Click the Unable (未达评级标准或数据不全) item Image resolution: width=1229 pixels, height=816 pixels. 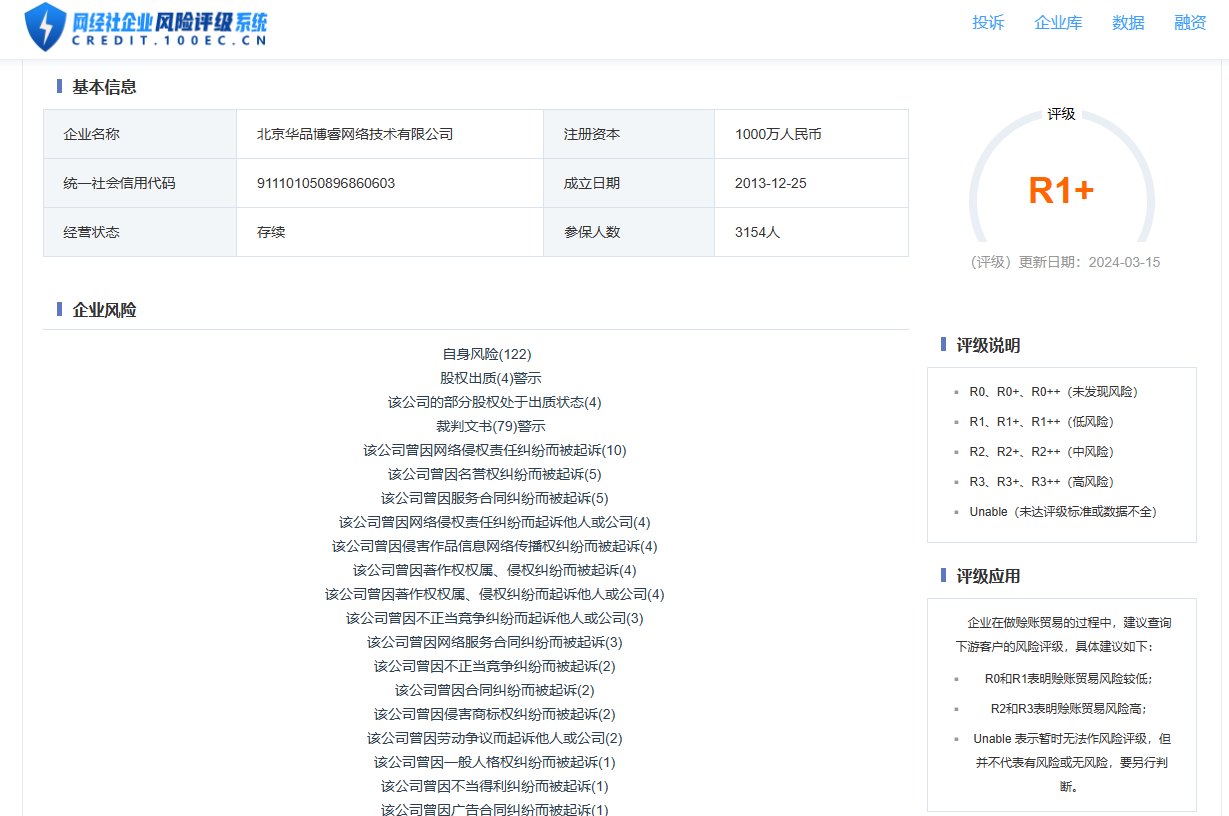pos(1063,512)
